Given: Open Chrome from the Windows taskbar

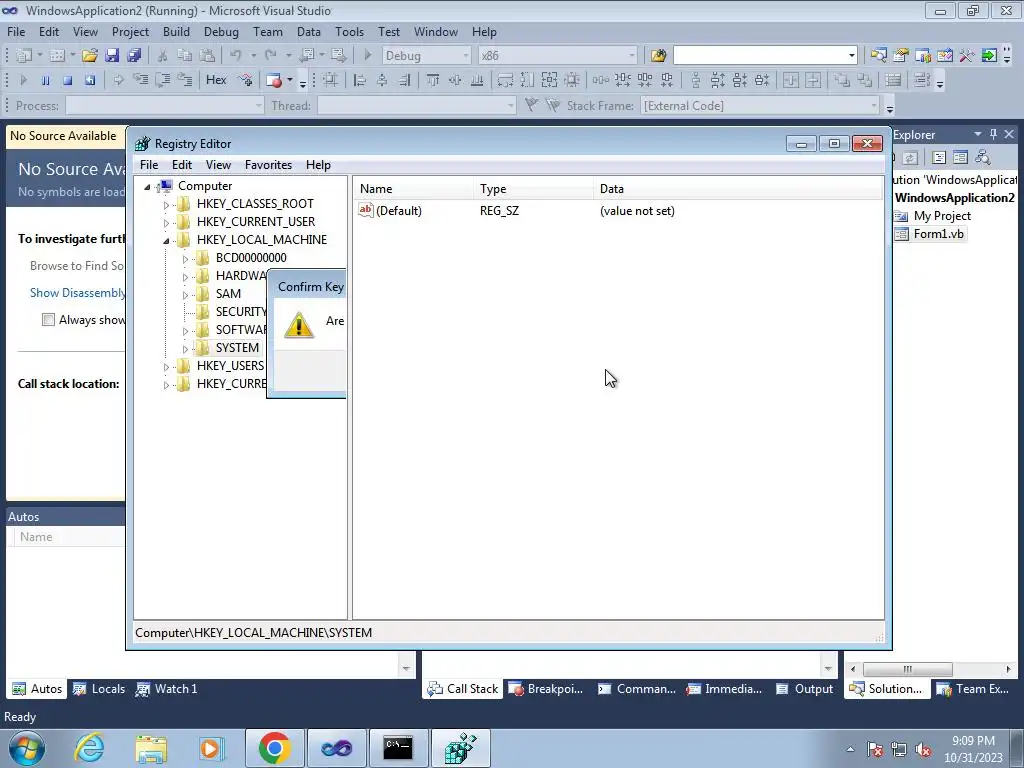Looking at the screenshot, I should coord(274,748).
